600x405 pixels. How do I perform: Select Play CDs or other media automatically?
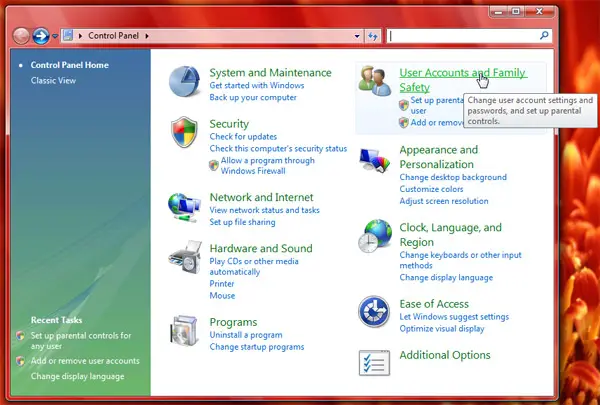[254, 266]
